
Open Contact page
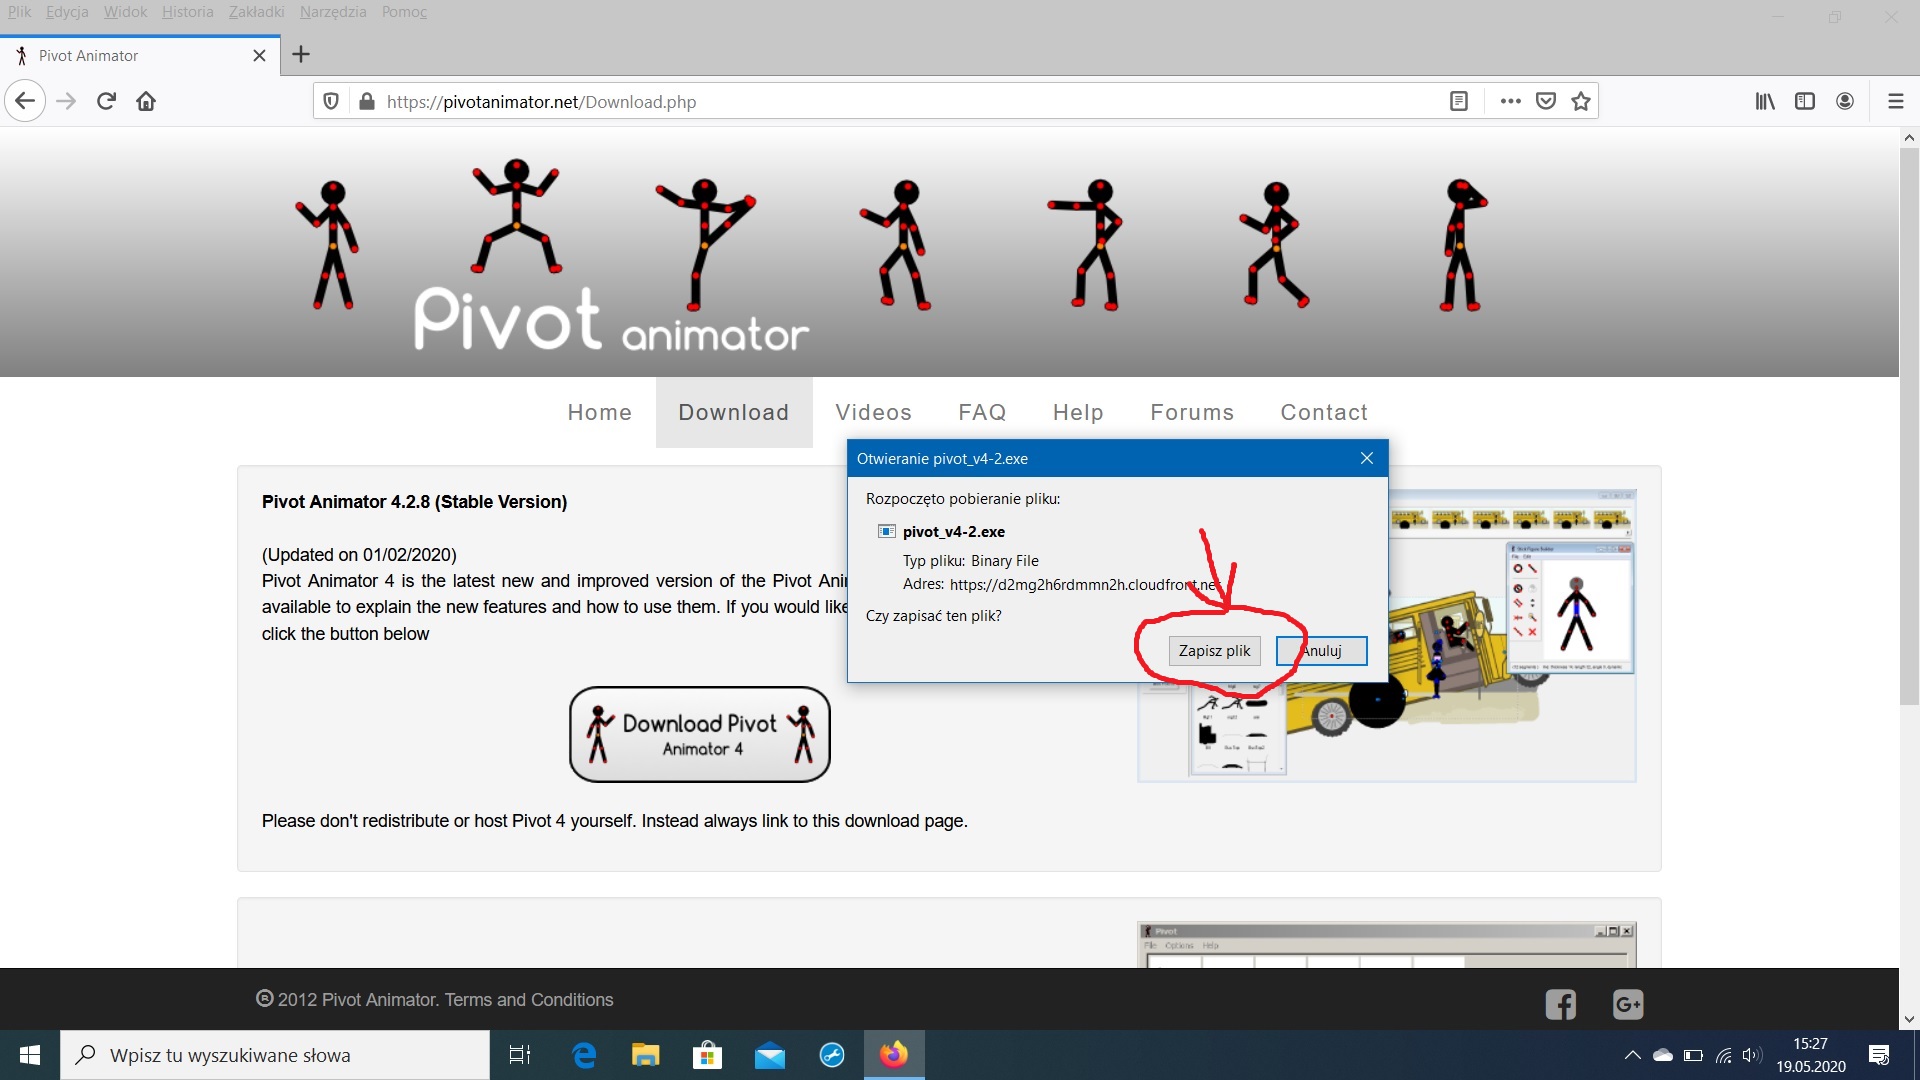point(1324,412)
